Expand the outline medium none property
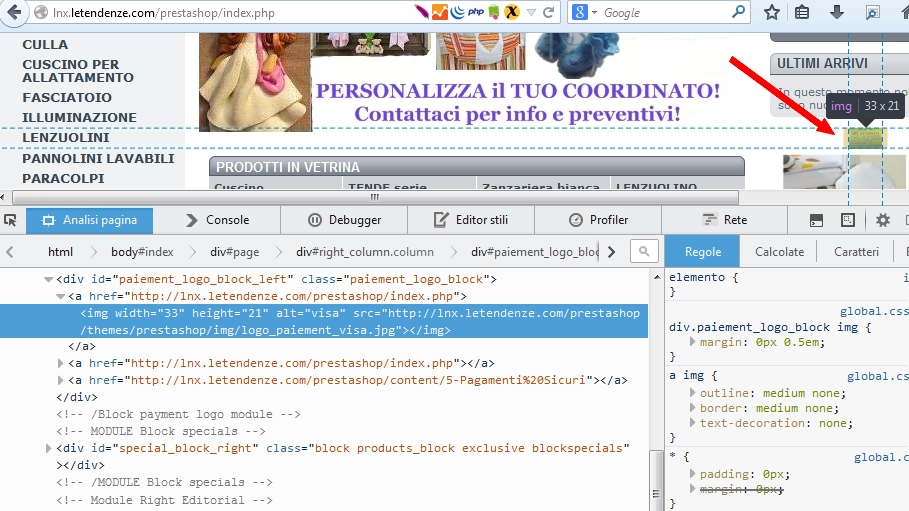The image size is (909, 511). [692, 393]
